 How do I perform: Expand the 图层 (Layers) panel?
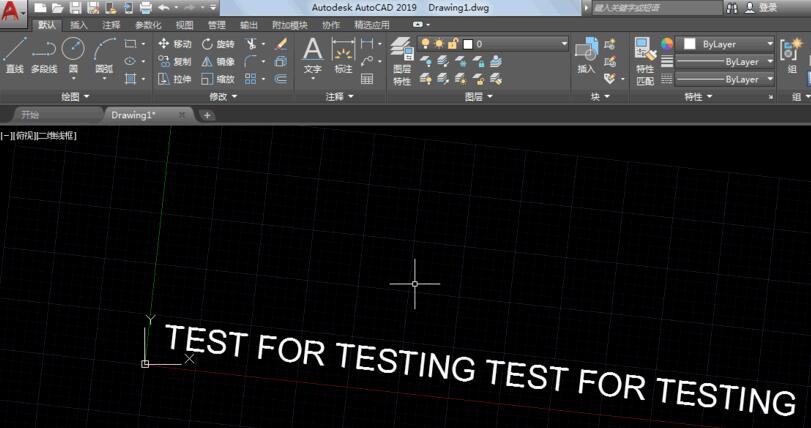click(x=479, y=97)
